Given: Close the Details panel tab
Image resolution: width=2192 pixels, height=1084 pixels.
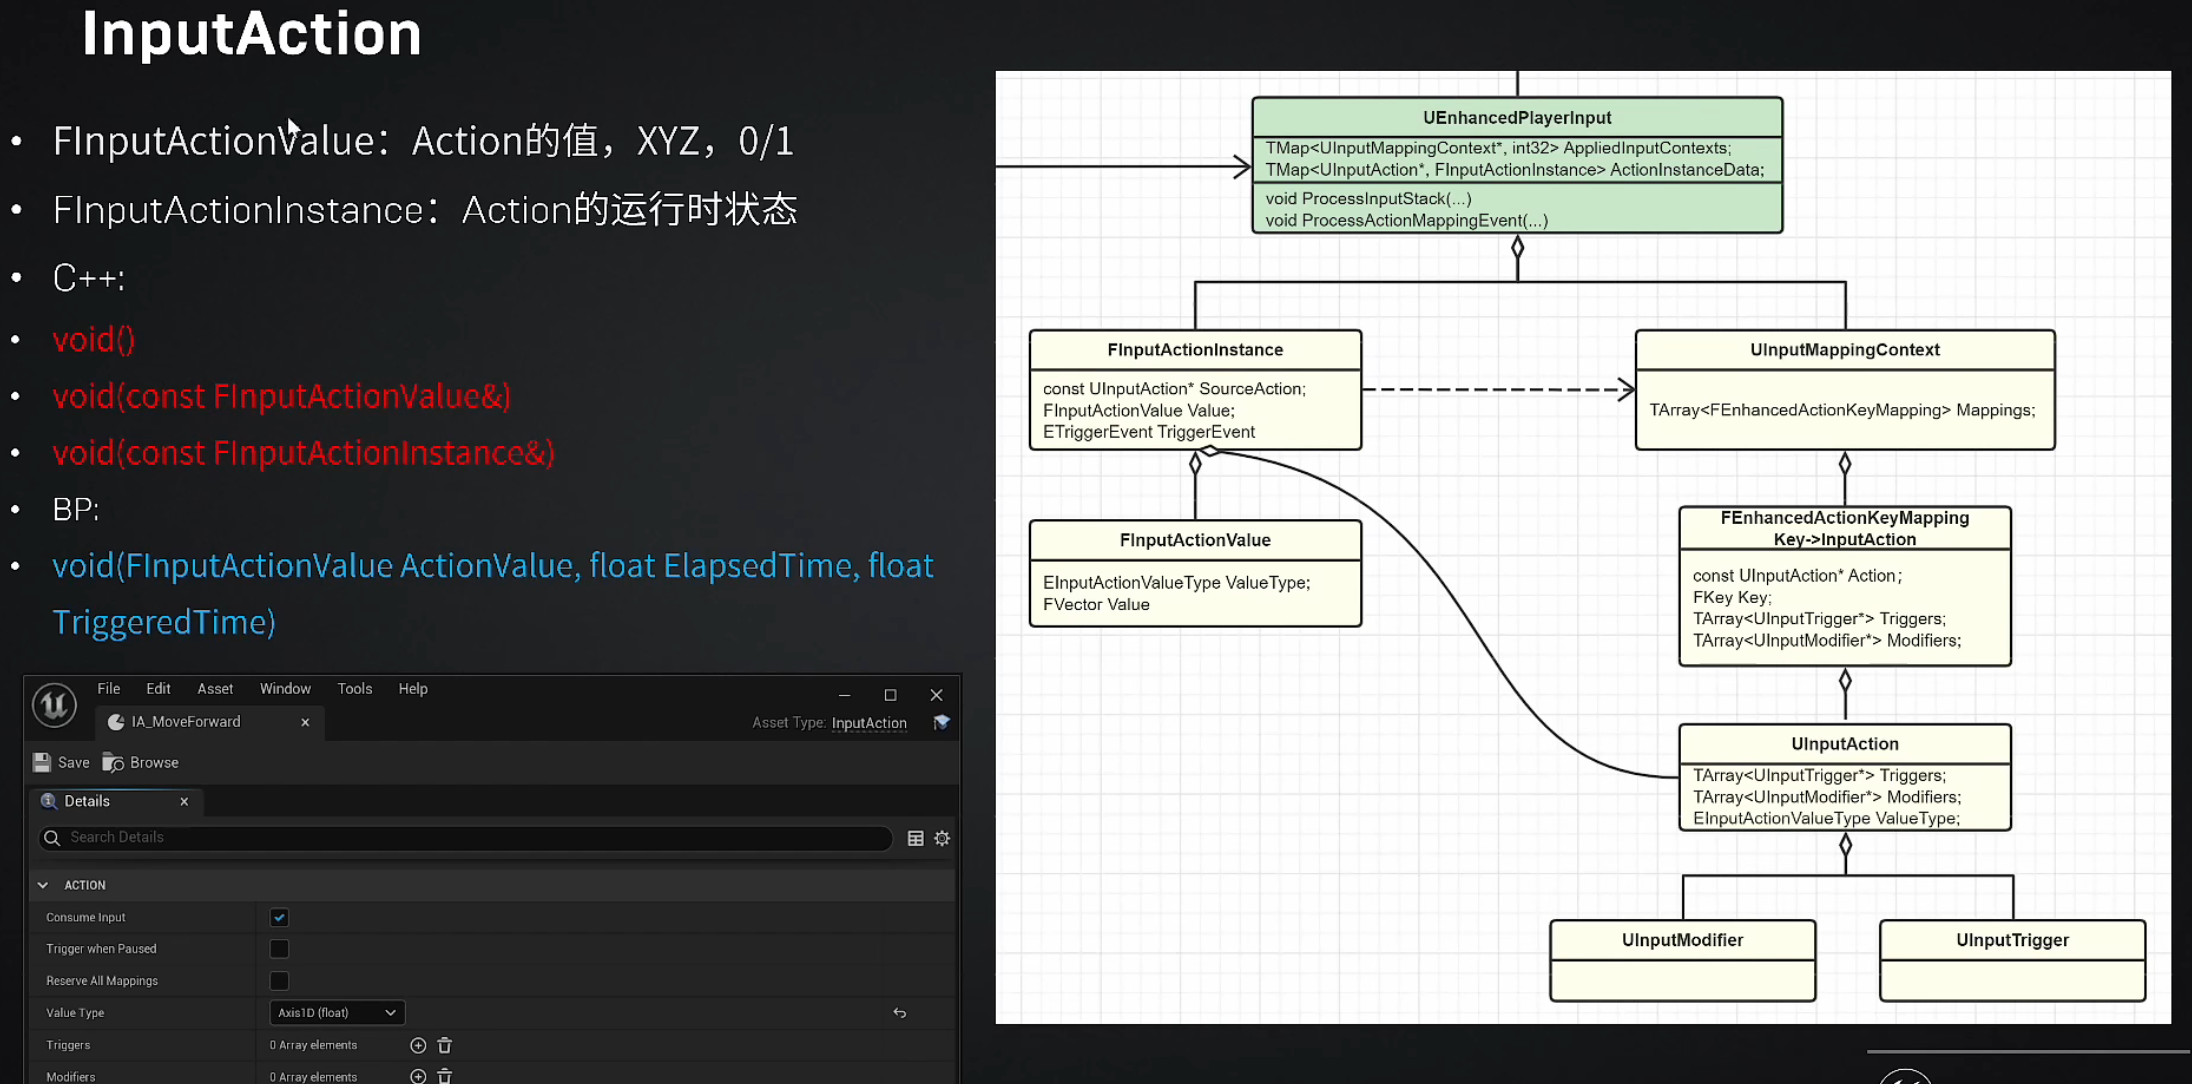Looking at the screenshot, I should pos(184,801).
